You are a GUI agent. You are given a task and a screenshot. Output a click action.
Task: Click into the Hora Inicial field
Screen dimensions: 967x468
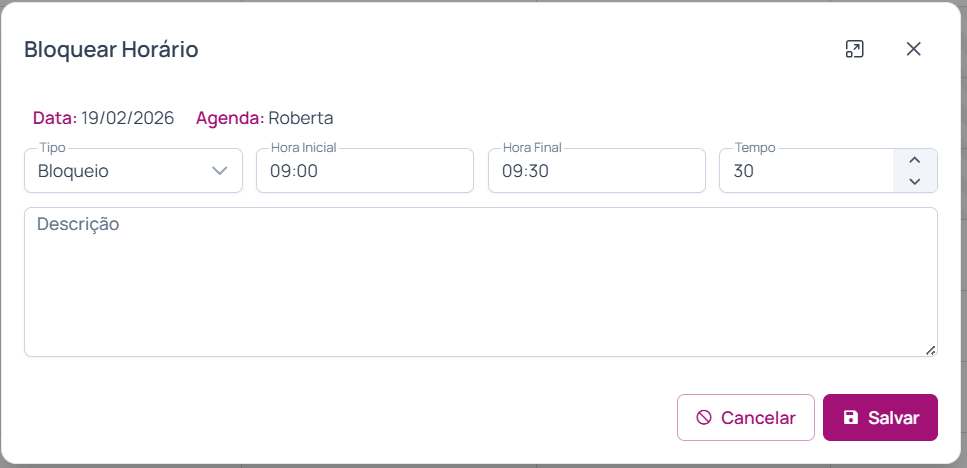pos(364,171)
